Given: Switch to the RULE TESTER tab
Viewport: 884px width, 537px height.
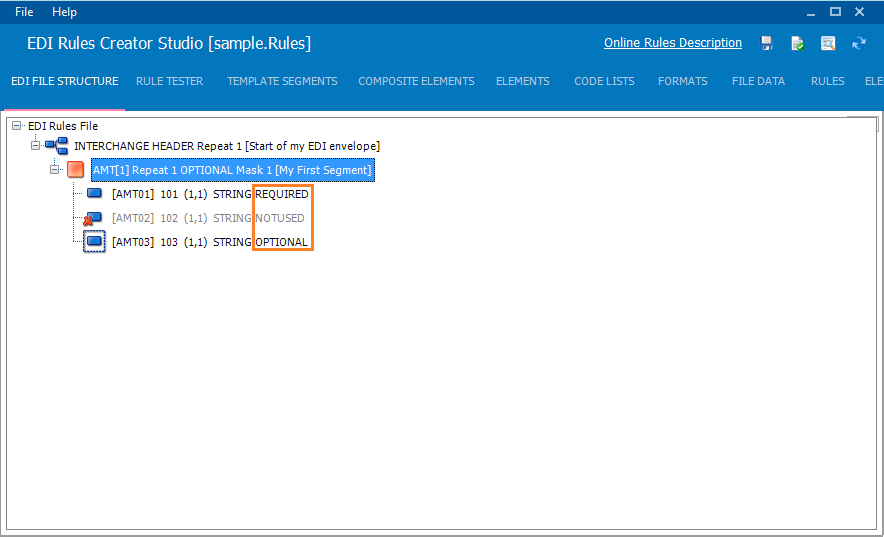Looking at the screenshot, I should coord(170,81).
